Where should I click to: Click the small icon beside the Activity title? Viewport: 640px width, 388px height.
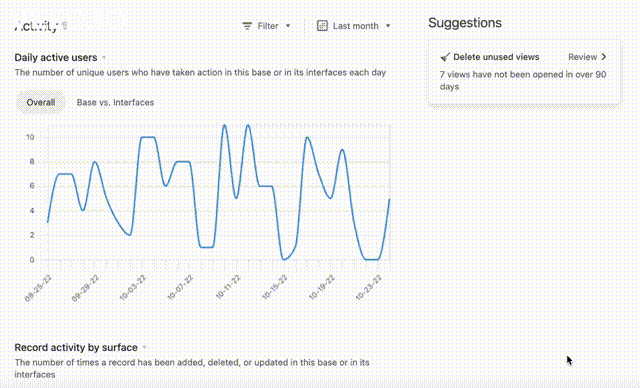point(64,26)
